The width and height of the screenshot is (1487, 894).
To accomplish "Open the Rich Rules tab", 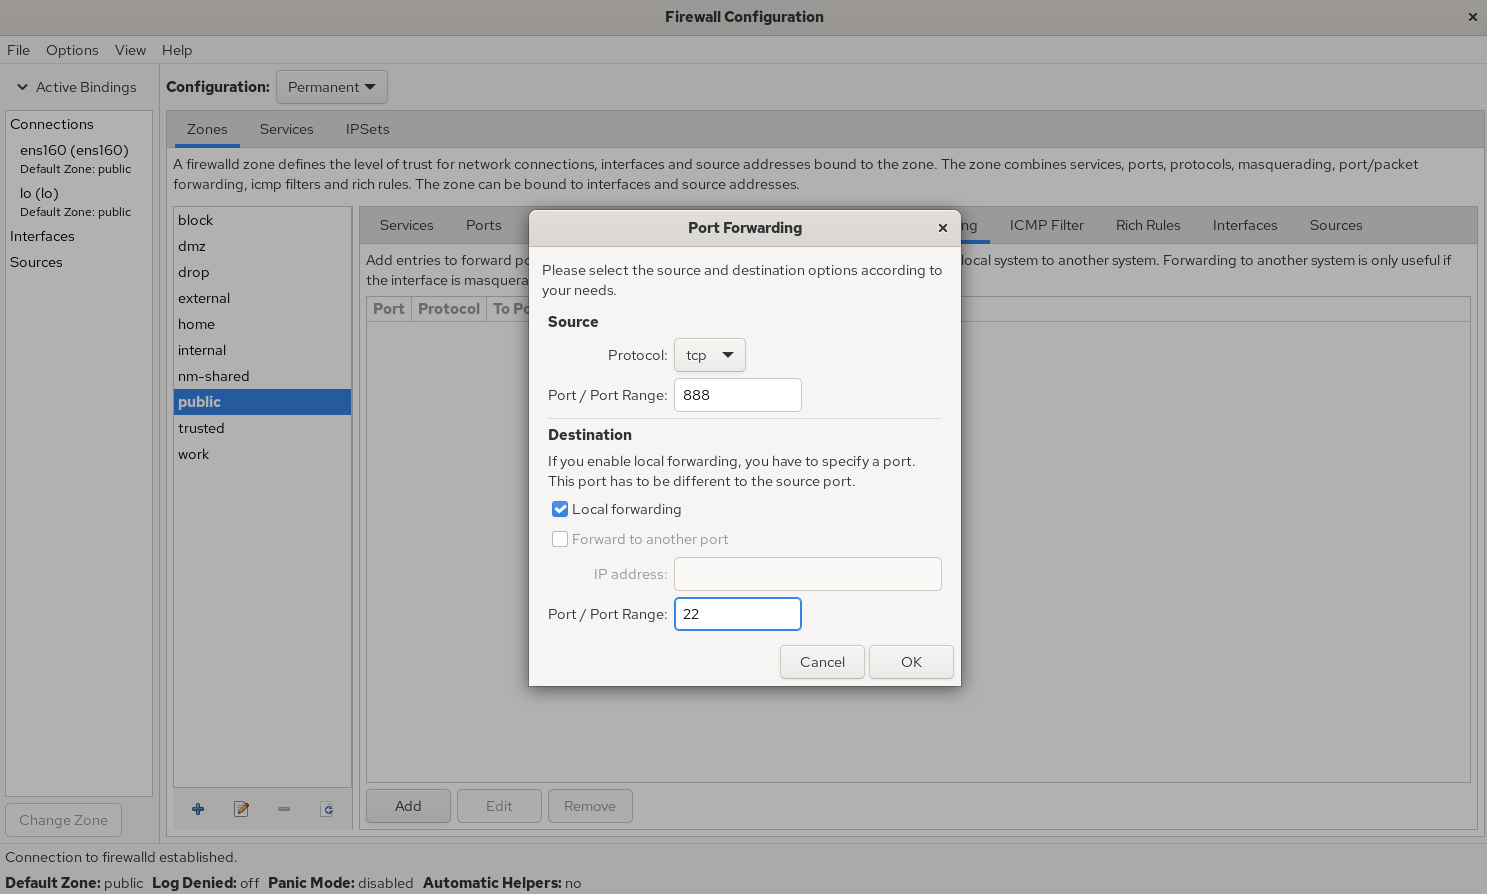I will pyautogui.click(x=1147, y=225).
